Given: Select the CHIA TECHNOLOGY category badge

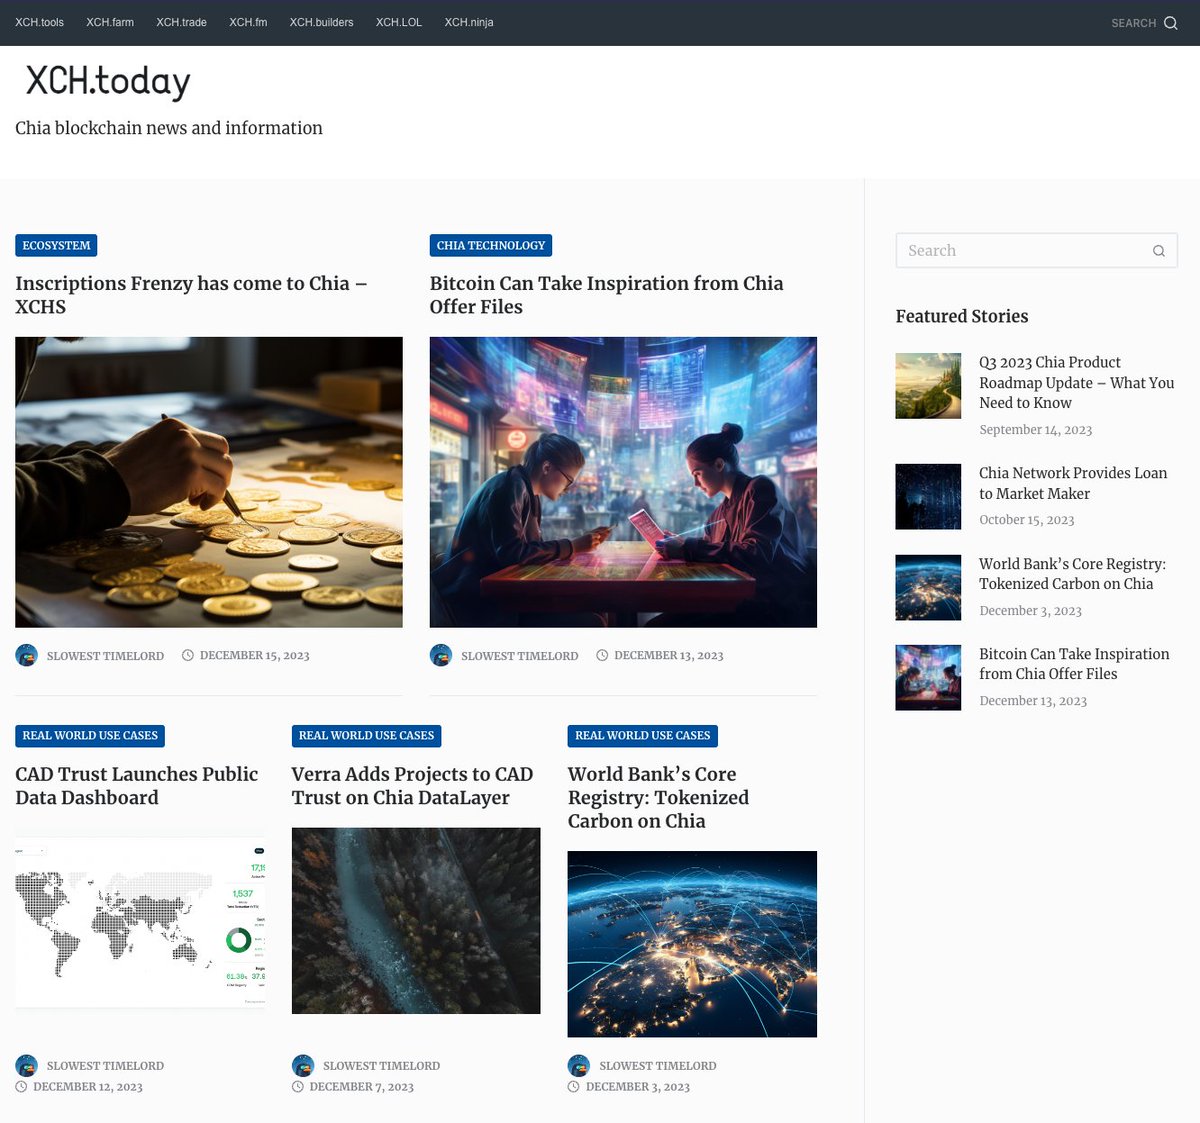Looking at the screenshot, I should 490,245.
